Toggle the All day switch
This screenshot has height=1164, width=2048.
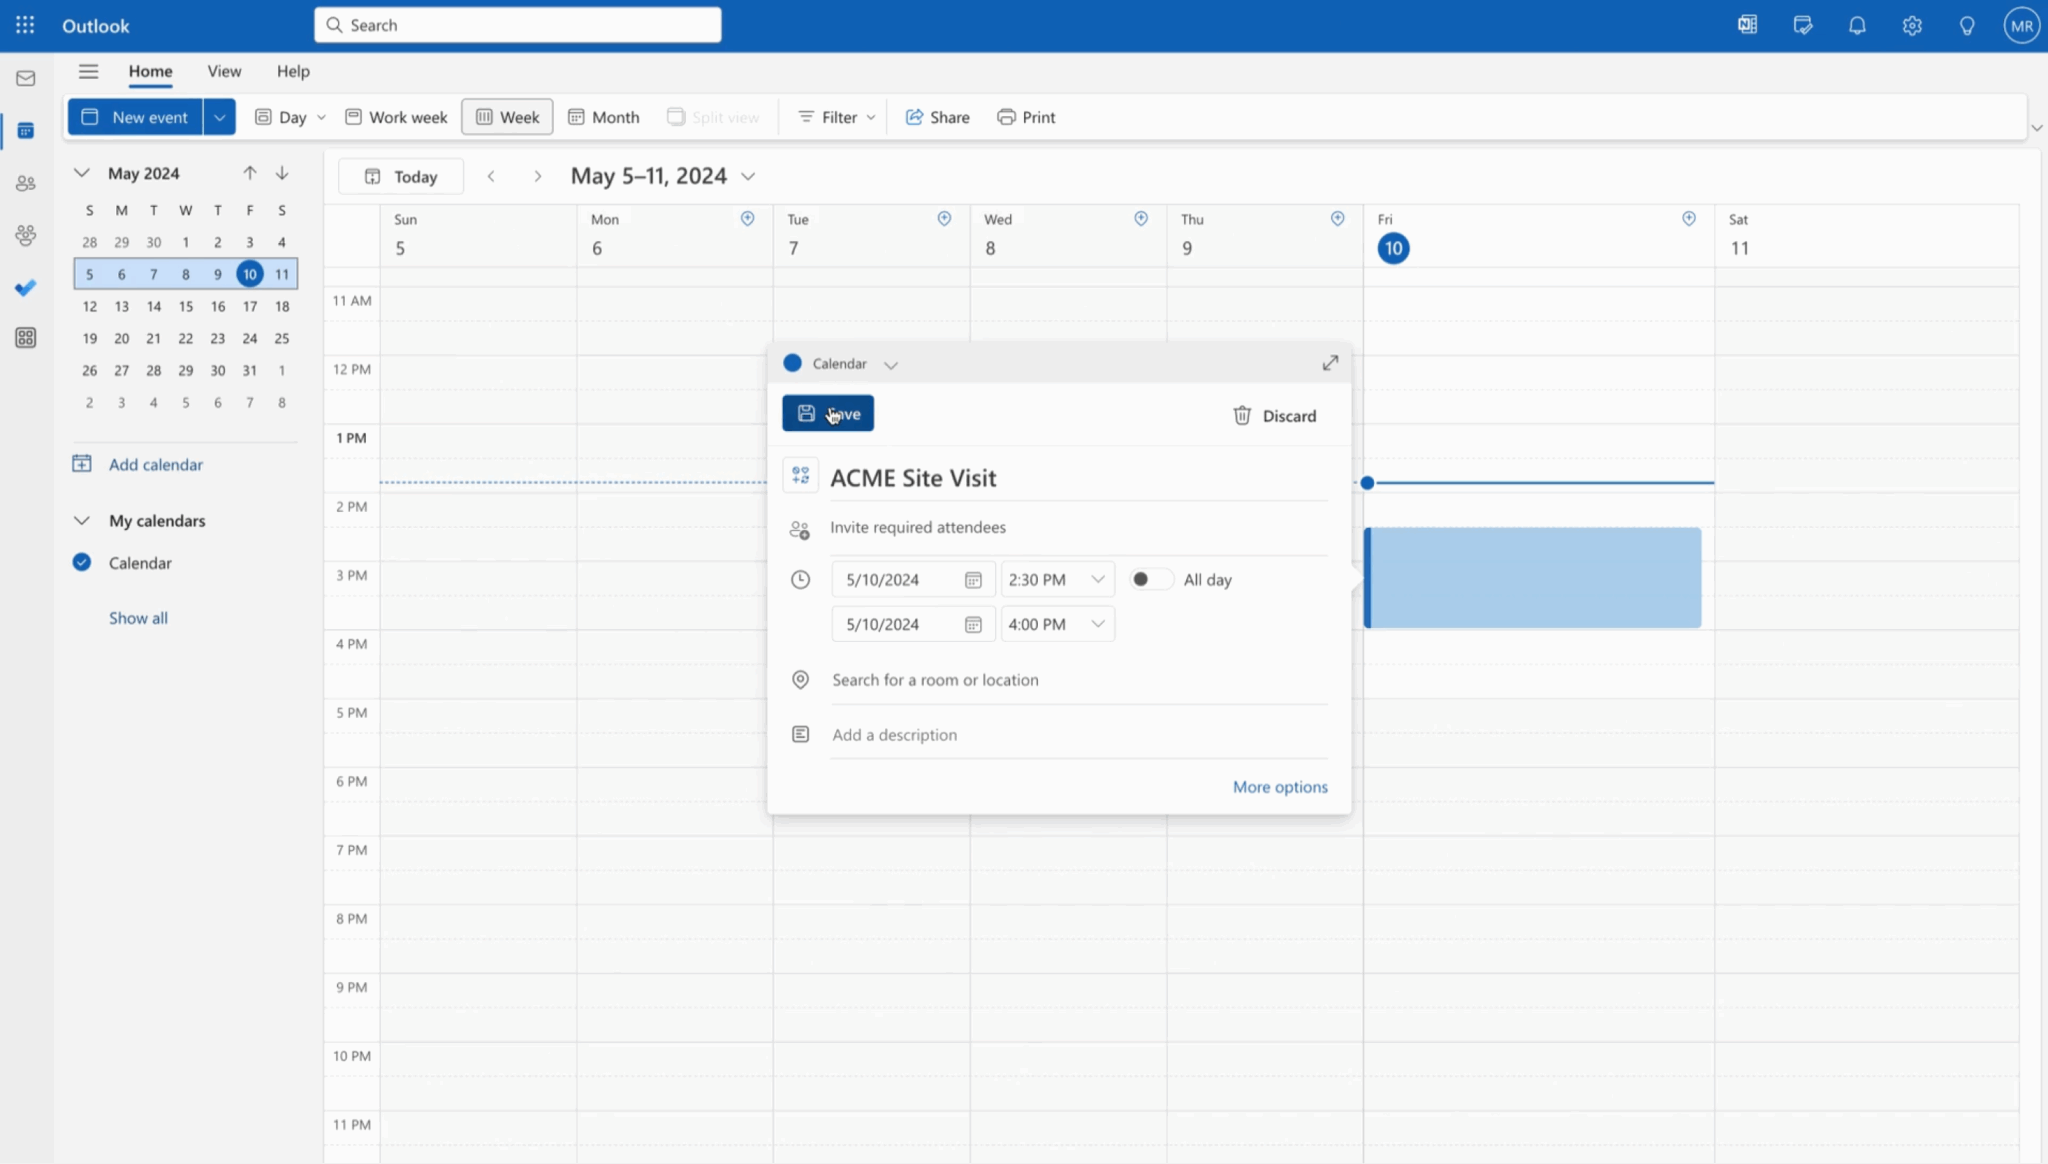click(1149, 580)
